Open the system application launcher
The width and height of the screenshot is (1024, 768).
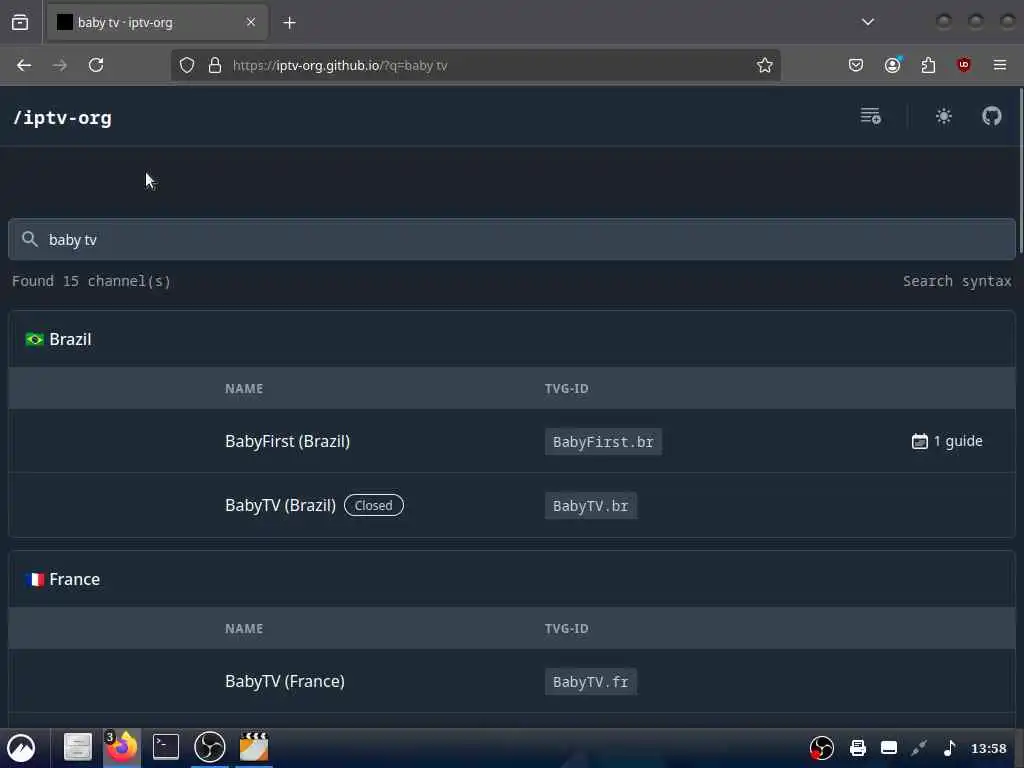21,748
